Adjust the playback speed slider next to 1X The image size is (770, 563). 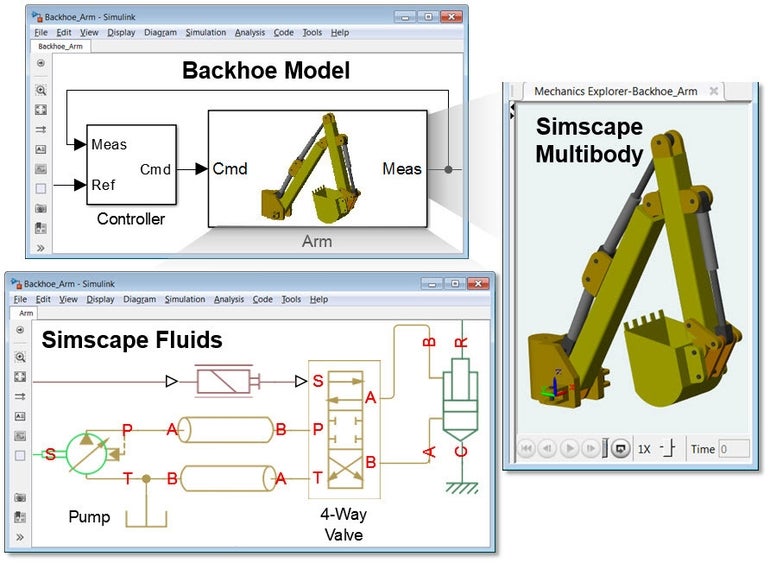[x=668, y=449]
